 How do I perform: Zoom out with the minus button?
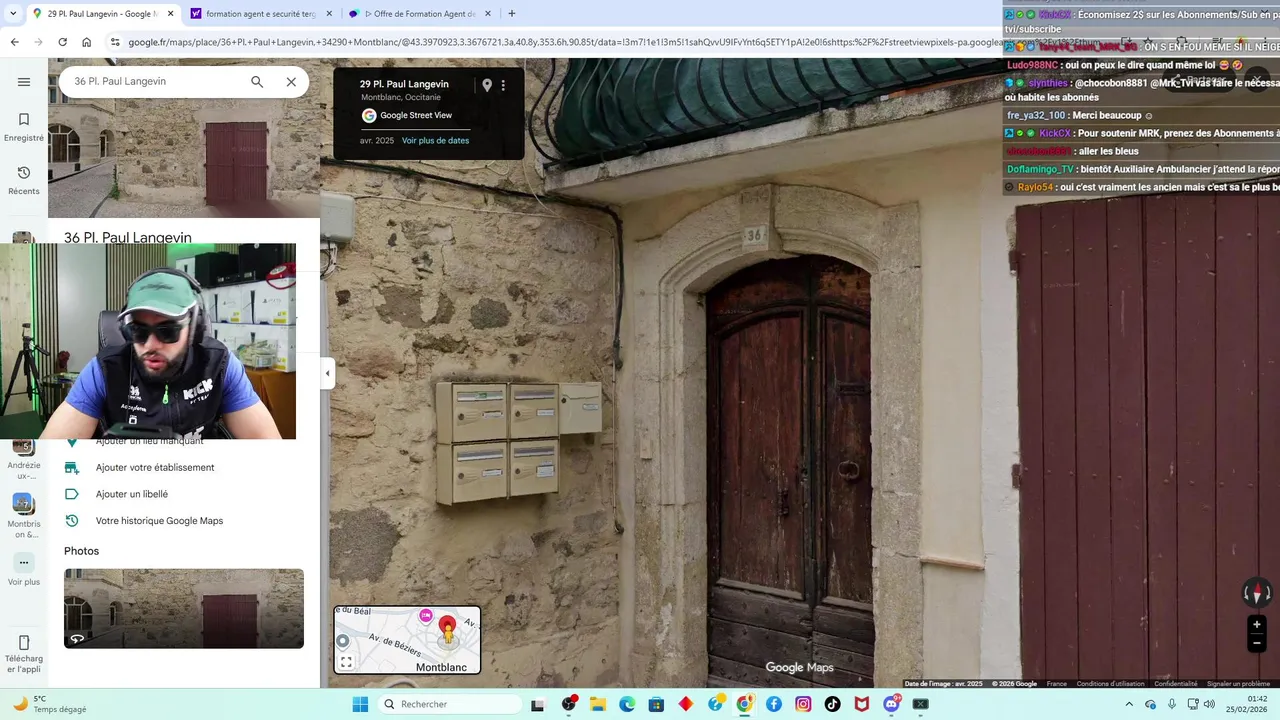[1257, 644]
